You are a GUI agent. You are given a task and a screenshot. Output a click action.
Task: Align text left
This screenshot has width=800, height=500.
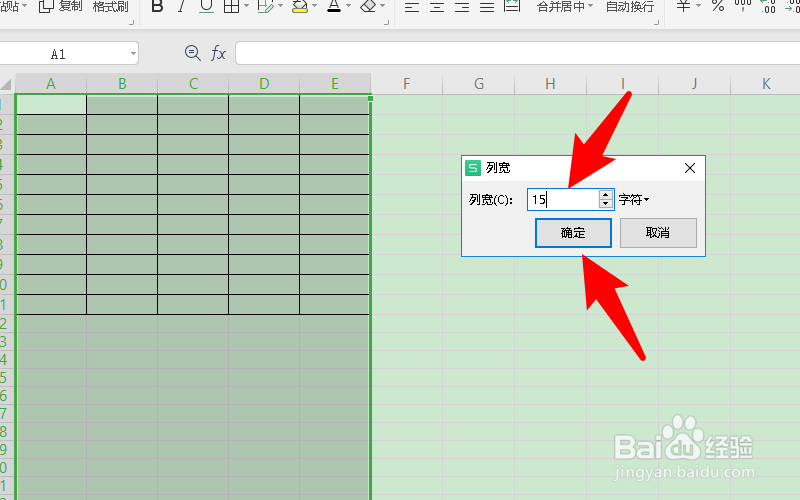click(x=412, y=7)
